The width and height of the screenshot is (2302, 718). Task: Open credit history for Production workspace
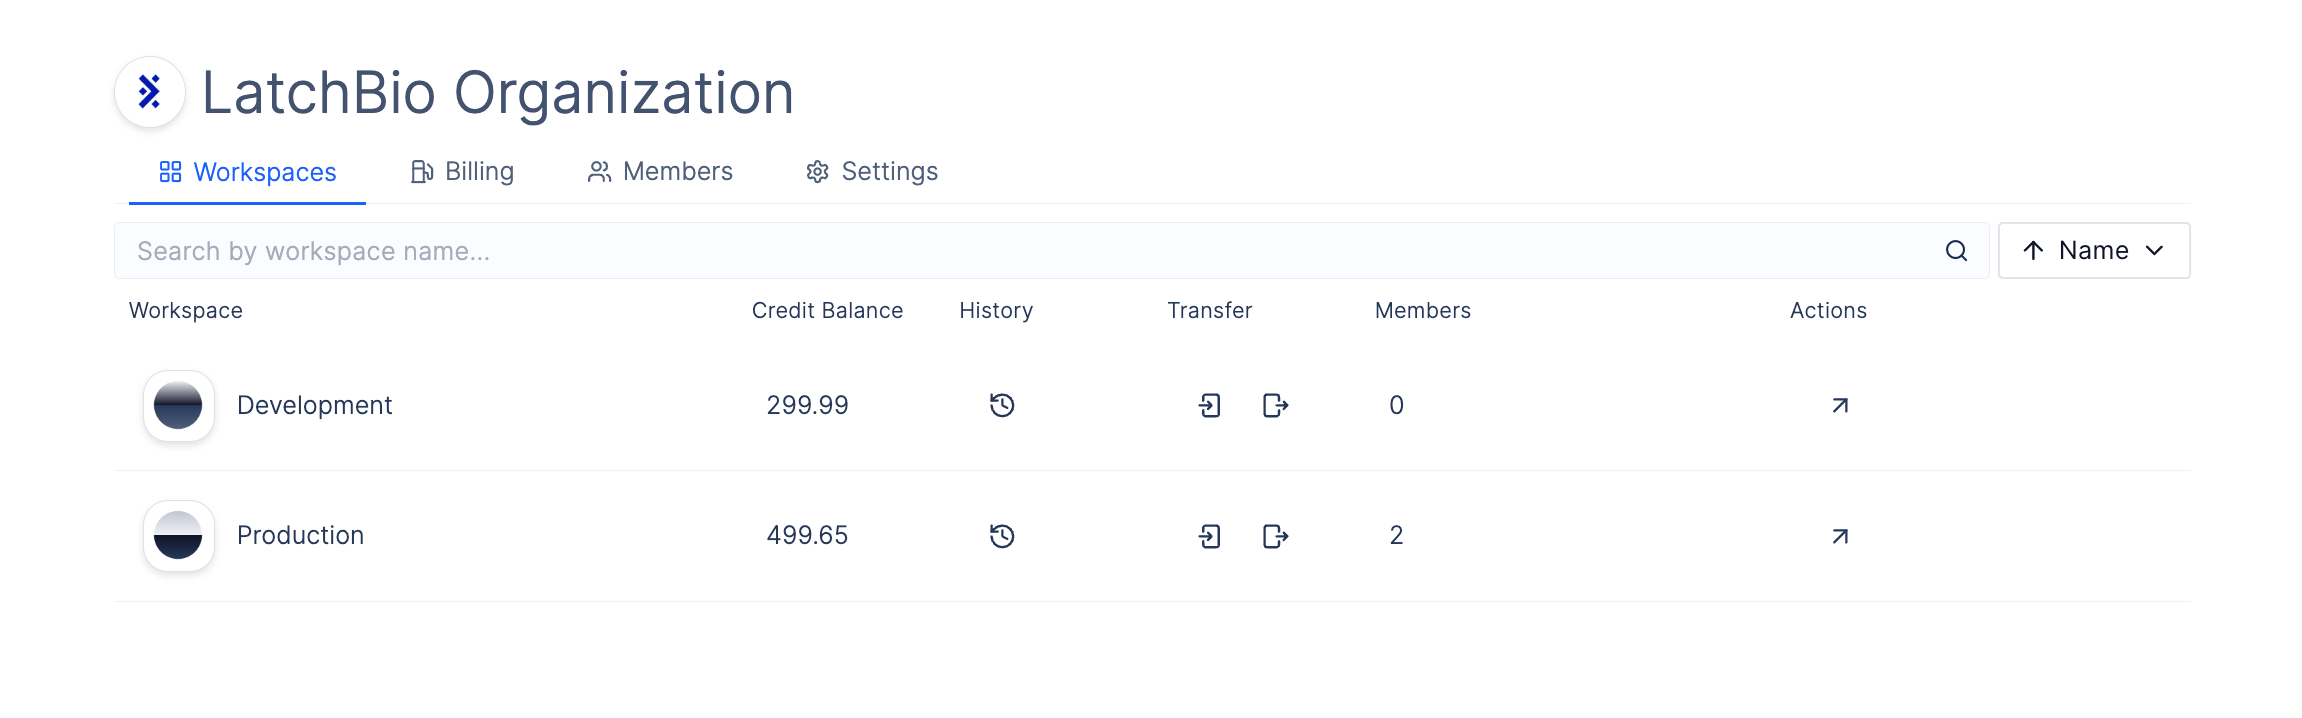[x=1002, y=536]
